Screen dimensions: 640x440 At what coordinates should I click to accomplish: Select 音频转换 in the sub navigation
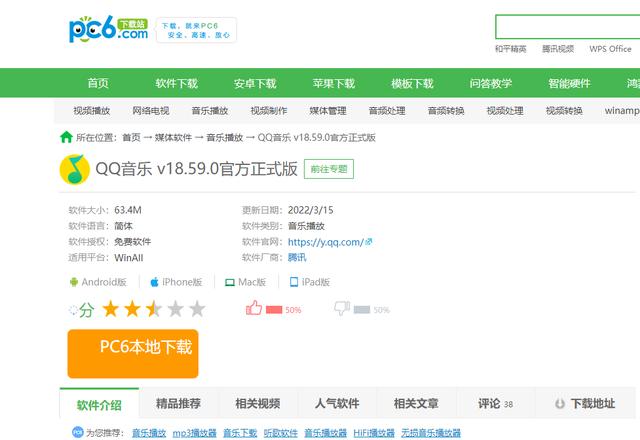point(446,111)
